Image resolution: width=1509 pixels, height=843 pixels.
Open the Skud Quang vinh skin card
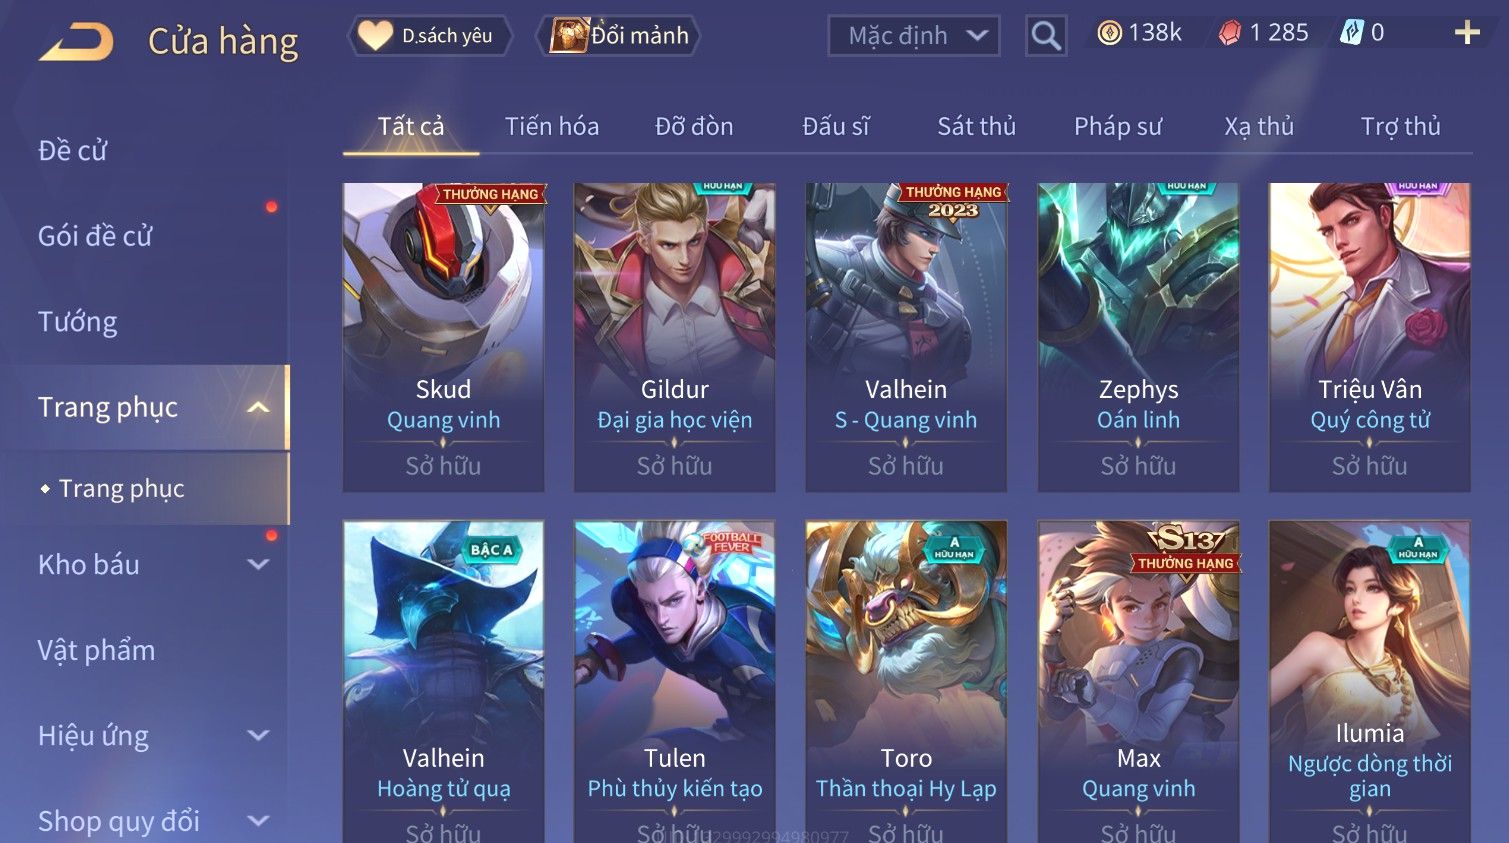(443, 337)
